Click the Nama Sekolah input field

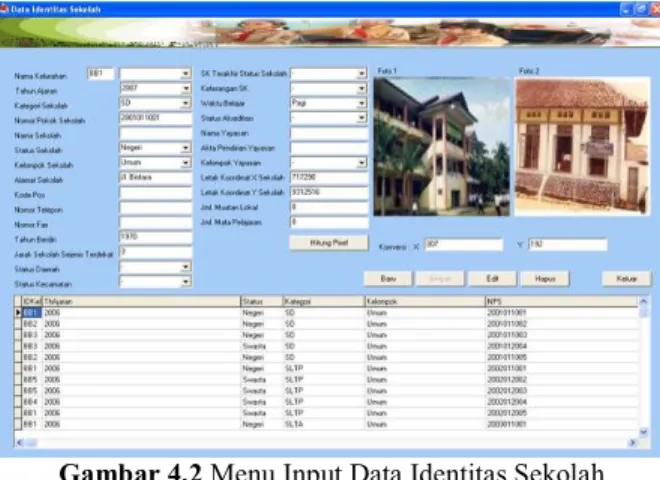[x=155, y=133]
